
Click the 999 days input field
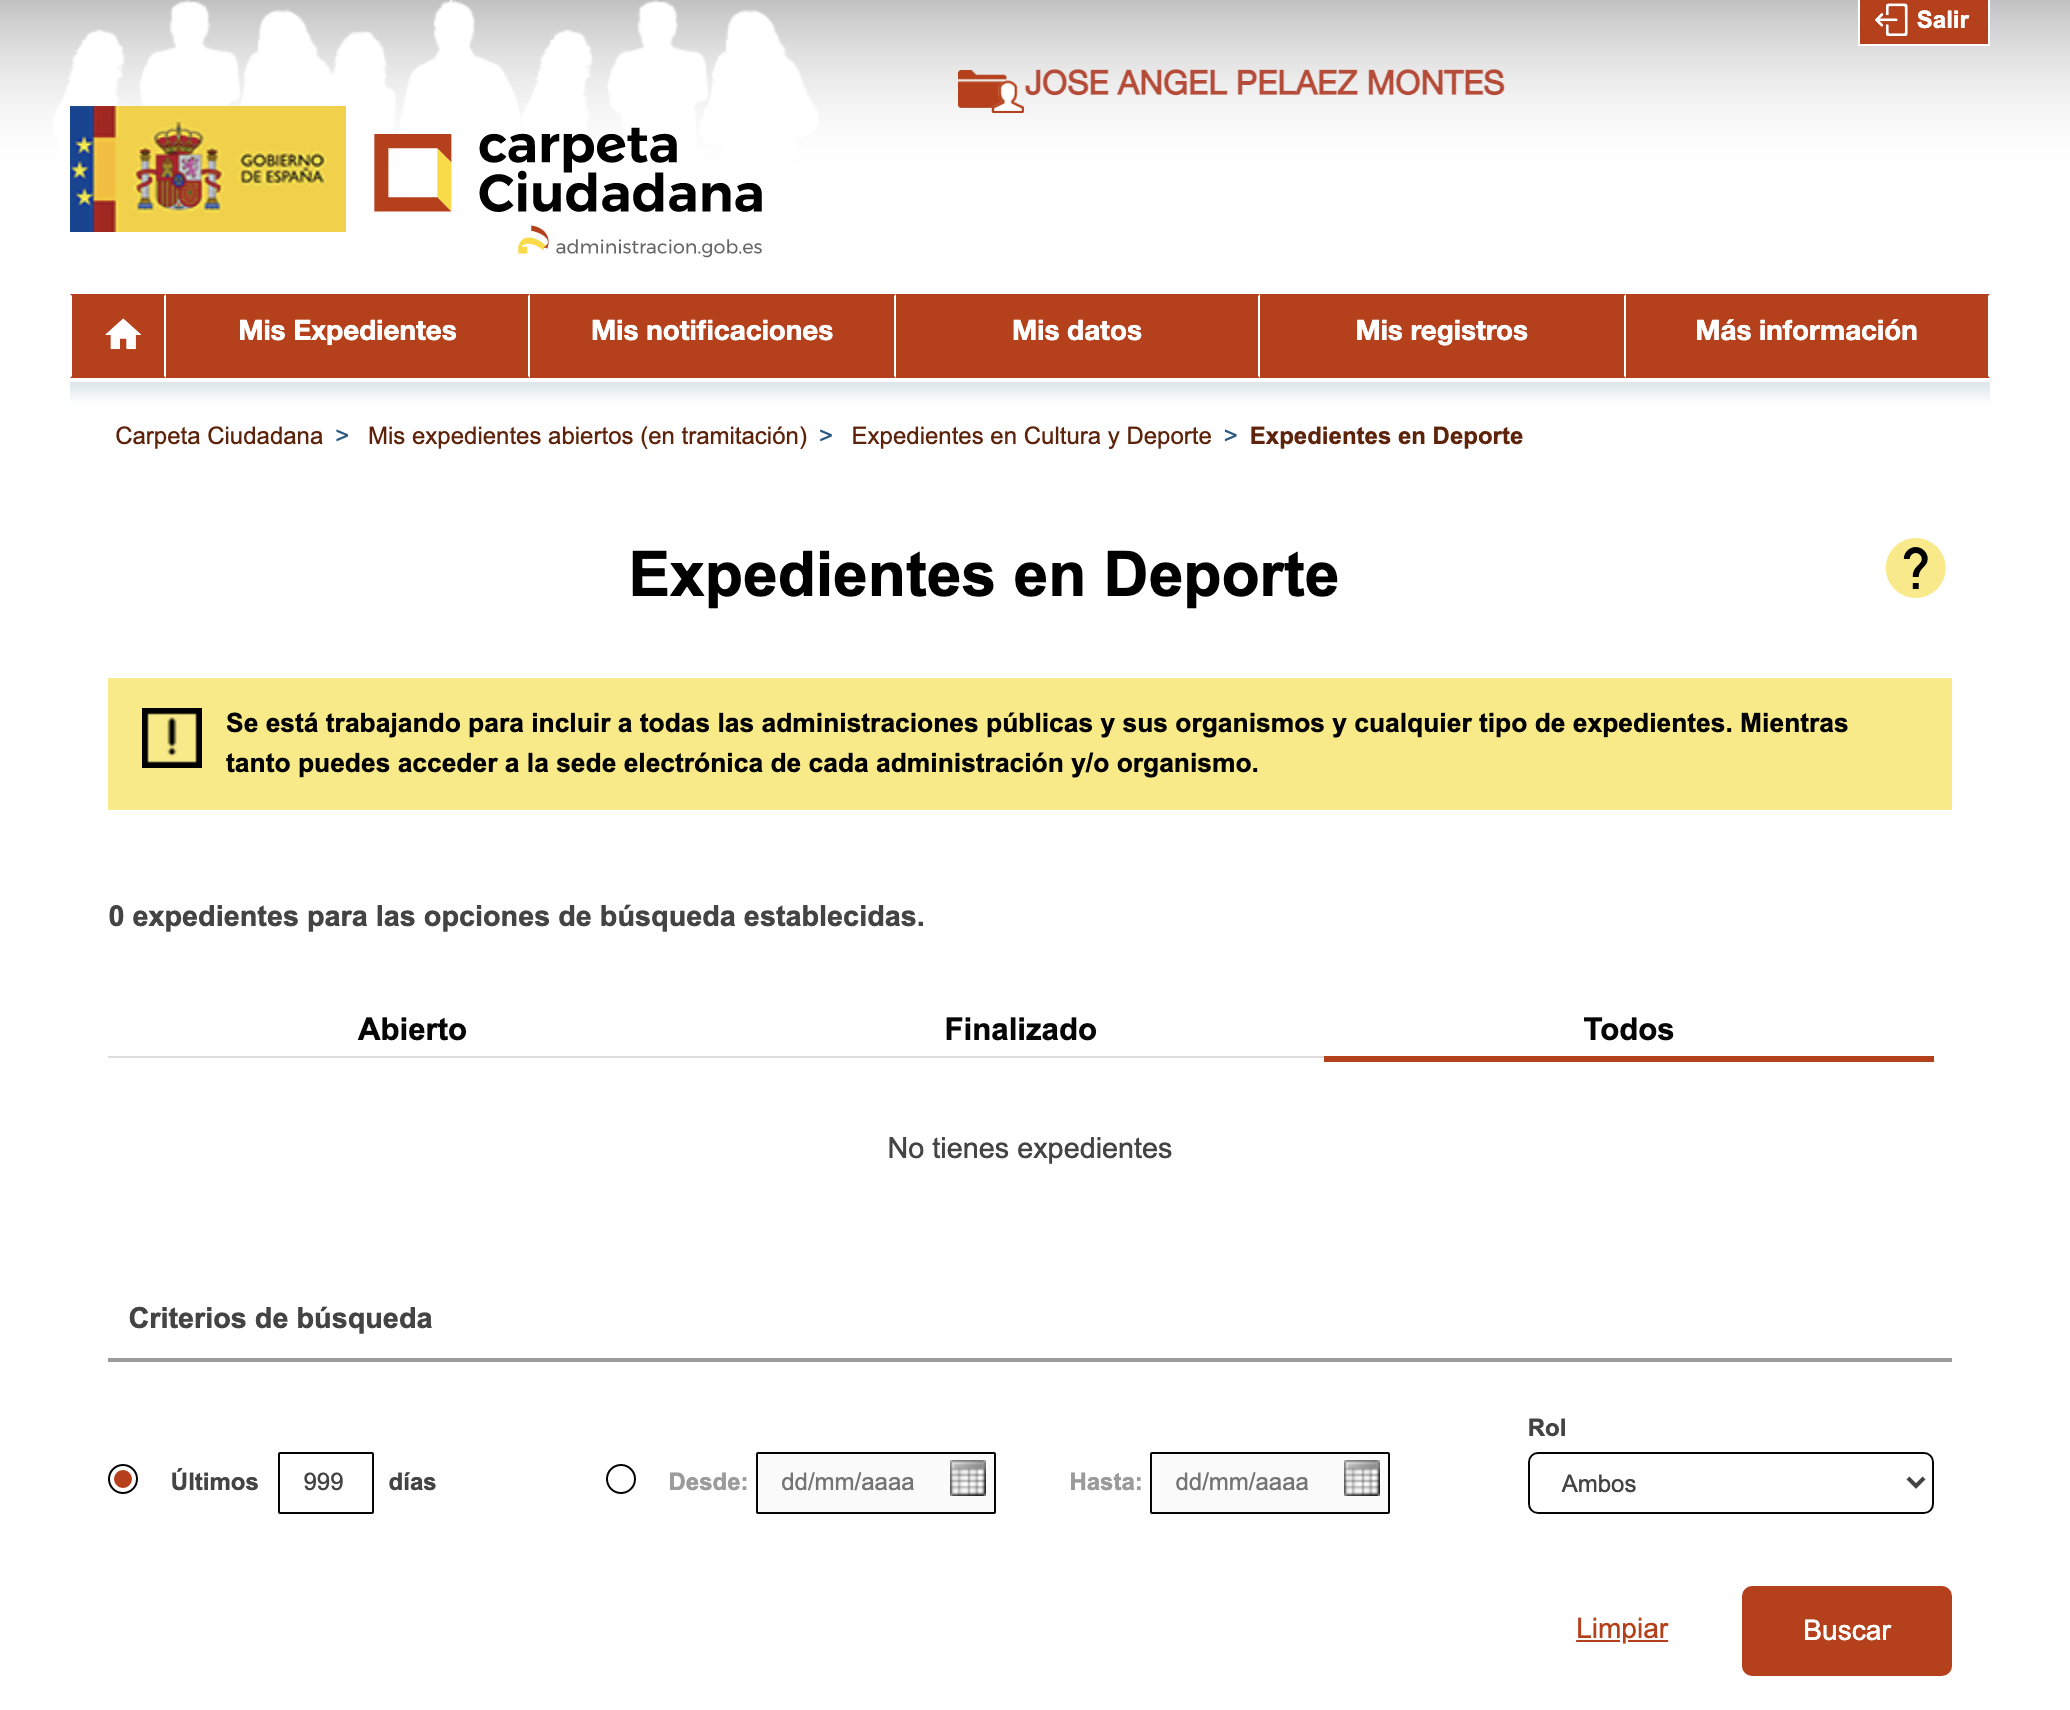click(x=325, y=1482)
